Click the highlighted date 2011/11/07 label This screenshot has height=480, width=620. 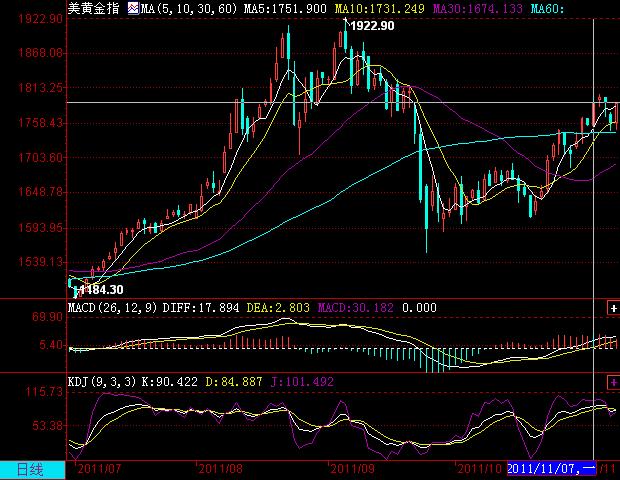[552, 469]
